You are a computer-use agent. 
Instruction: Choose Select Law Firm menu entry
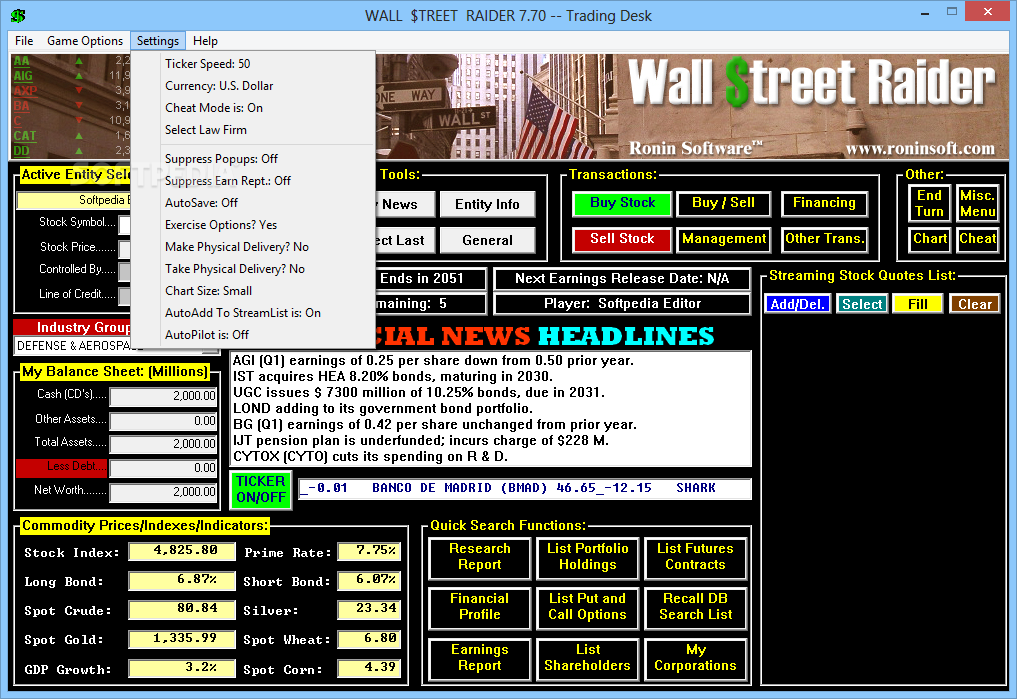pos(253,130)
